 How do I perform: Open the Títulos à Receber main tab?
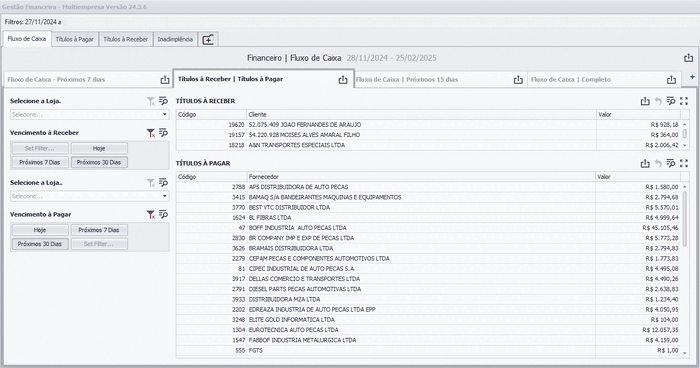(125, 39)
